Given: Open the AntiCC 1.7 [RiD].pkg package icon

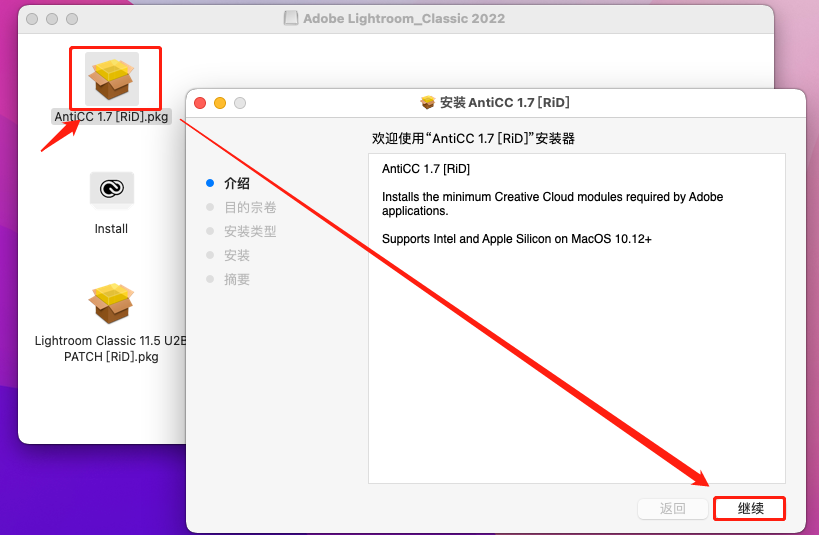Looking at the screenshot, I should [x=112, y=79].
